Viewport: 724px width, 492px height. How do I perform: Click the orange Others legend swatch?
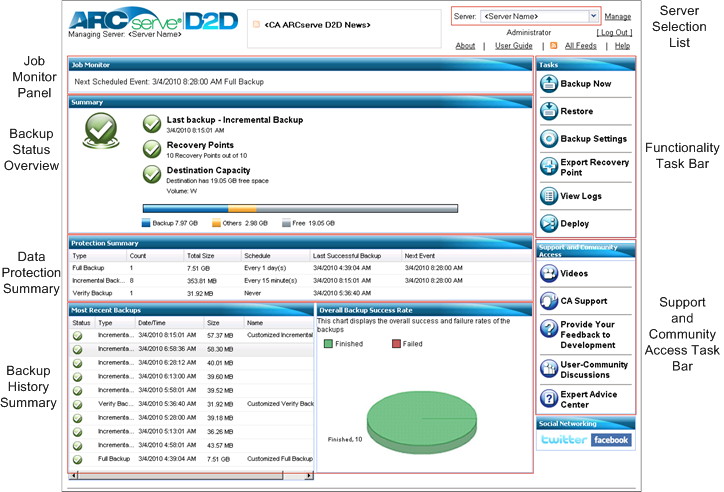click(216, 223)
